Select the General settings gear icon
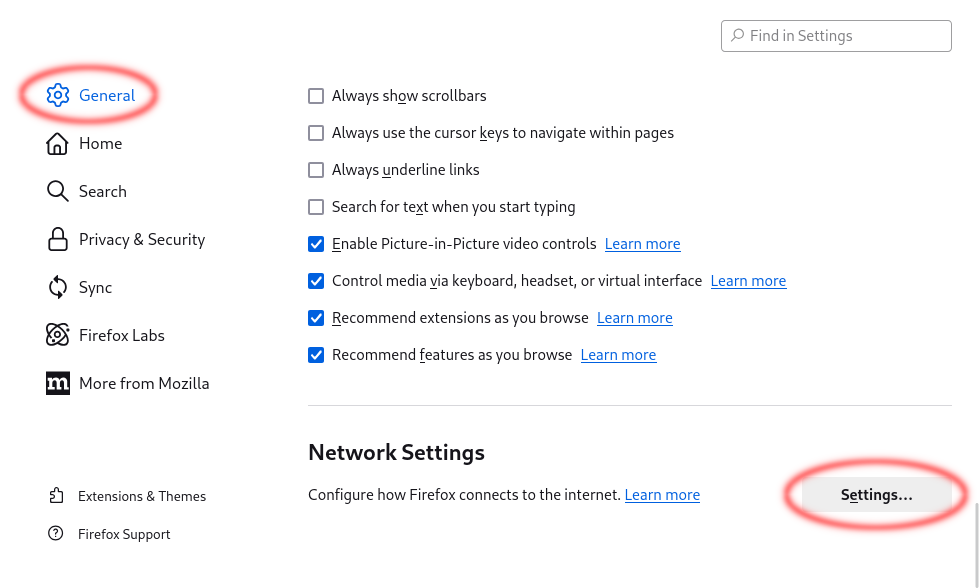Screen dimensions: 980x588 coord(57,95)
